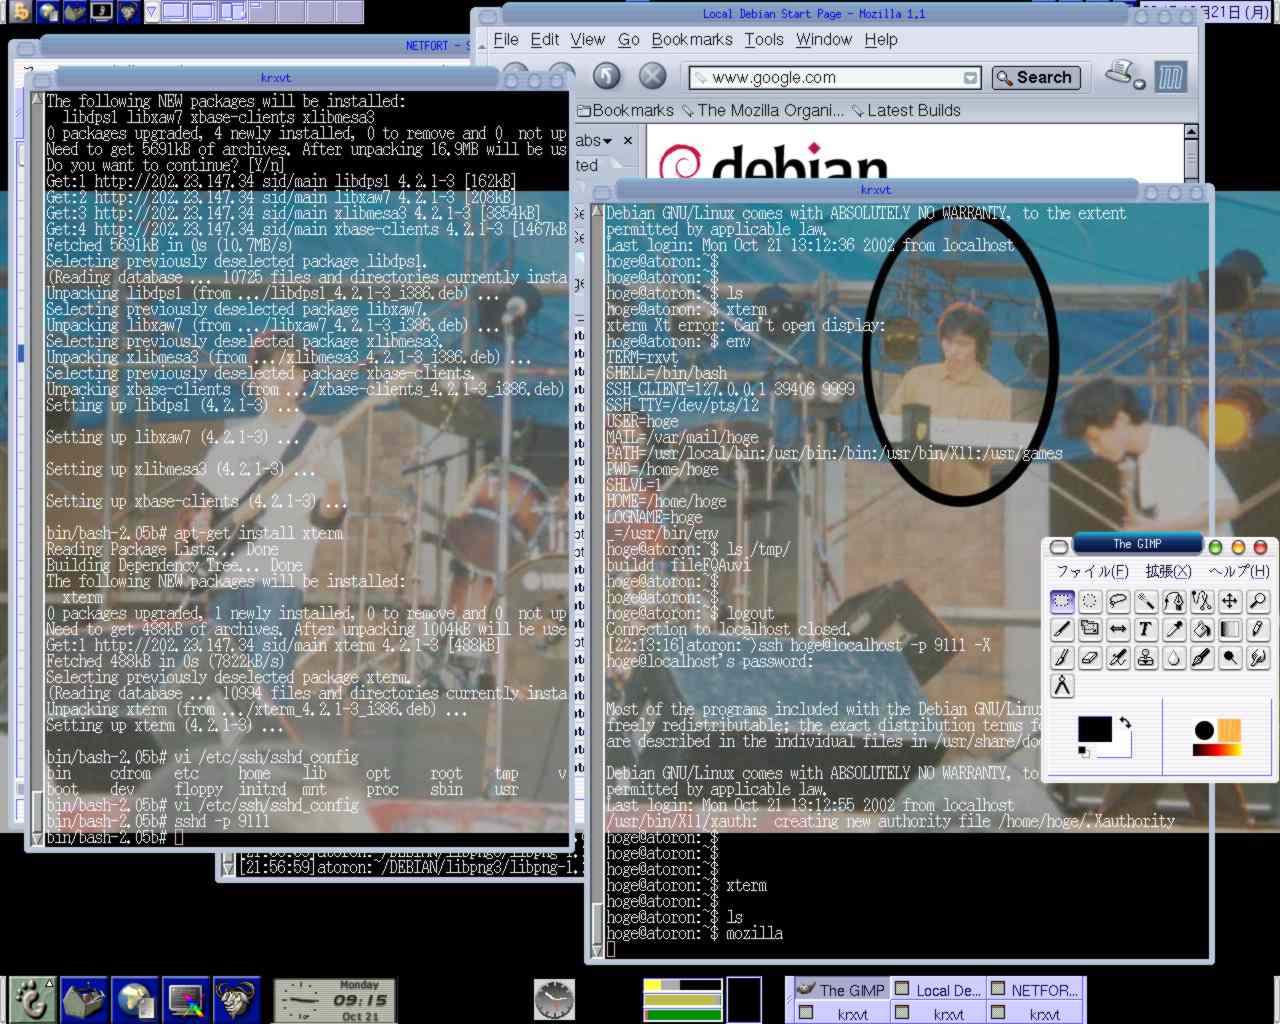Click the Mozilla Search button
1280x1024 pixels.
(1035, 77)
